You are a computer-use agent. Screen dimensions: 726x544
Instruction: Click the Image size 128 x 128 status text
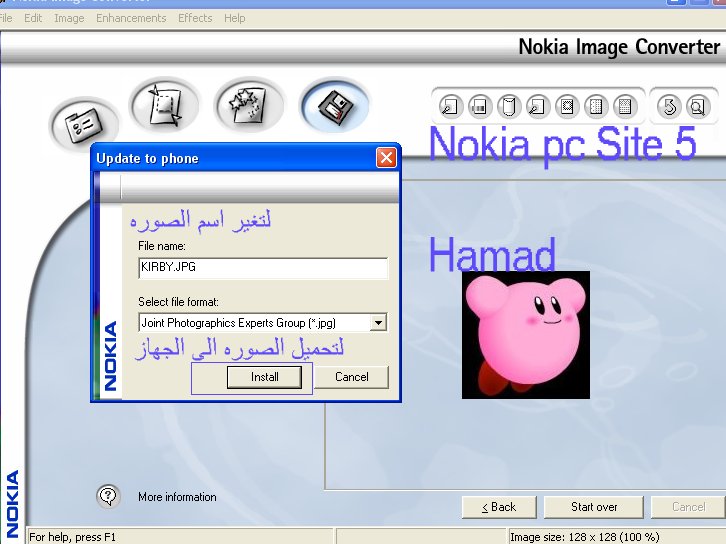(x=585, y=537)
